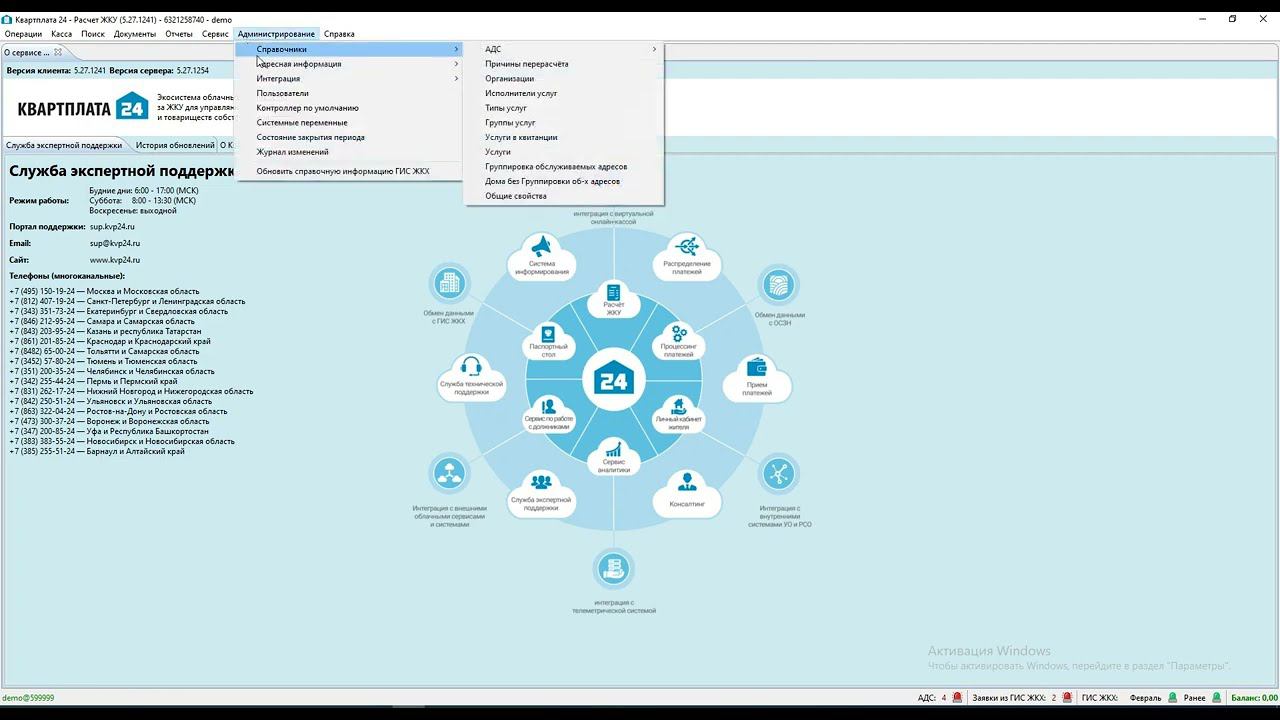
Task: Click the Система информирования megaphone icon
Action: coord(542,246)
